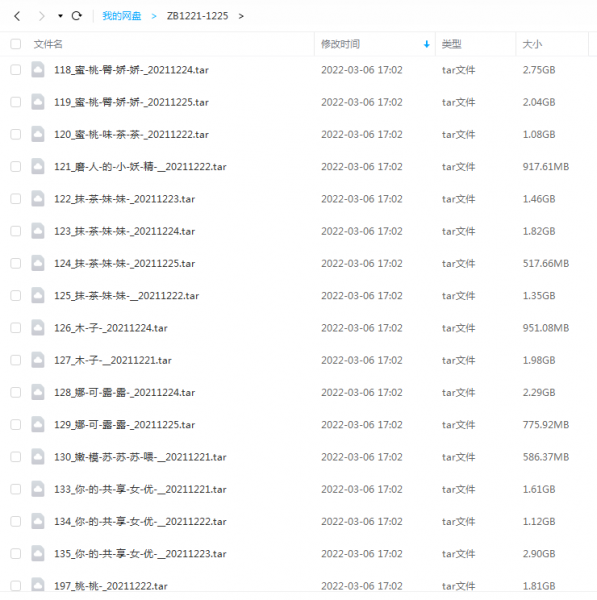Go back with the left arrow icon
597x600 pixels.
tap(17, 16)
